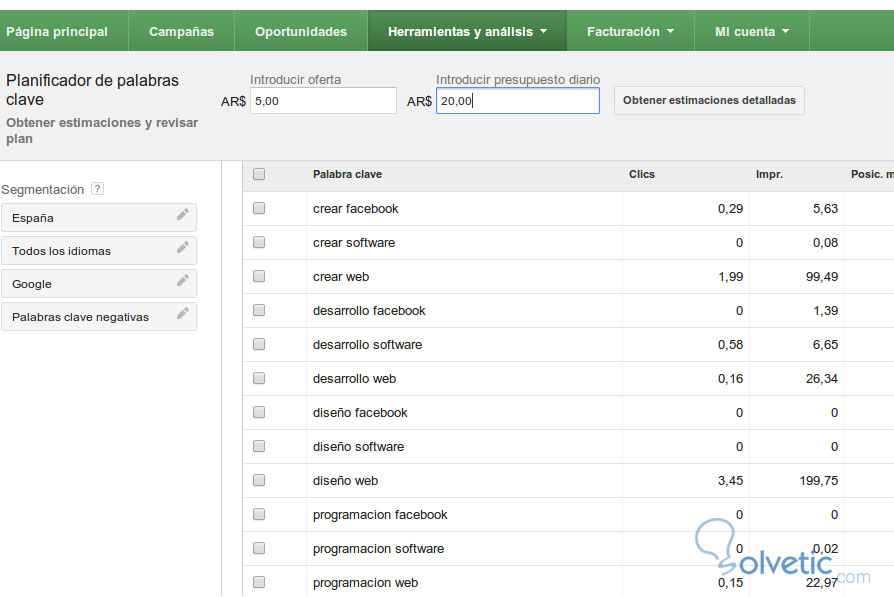Open Todos los idiomas language setting

(99, 251)
